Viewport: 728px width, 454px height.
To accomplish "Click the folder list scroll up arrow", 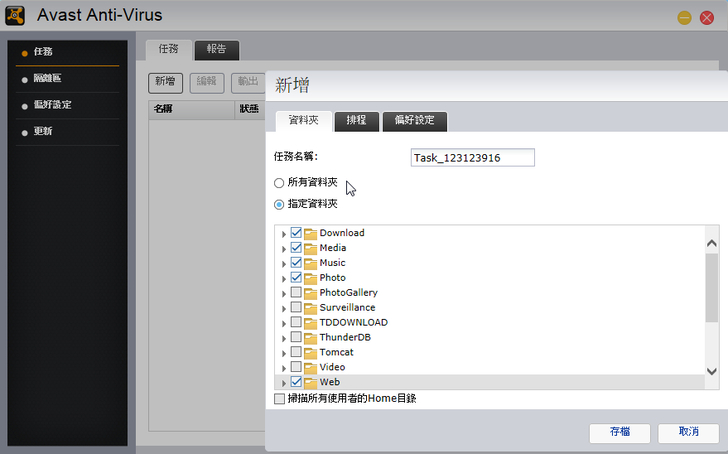I will 712,243.
